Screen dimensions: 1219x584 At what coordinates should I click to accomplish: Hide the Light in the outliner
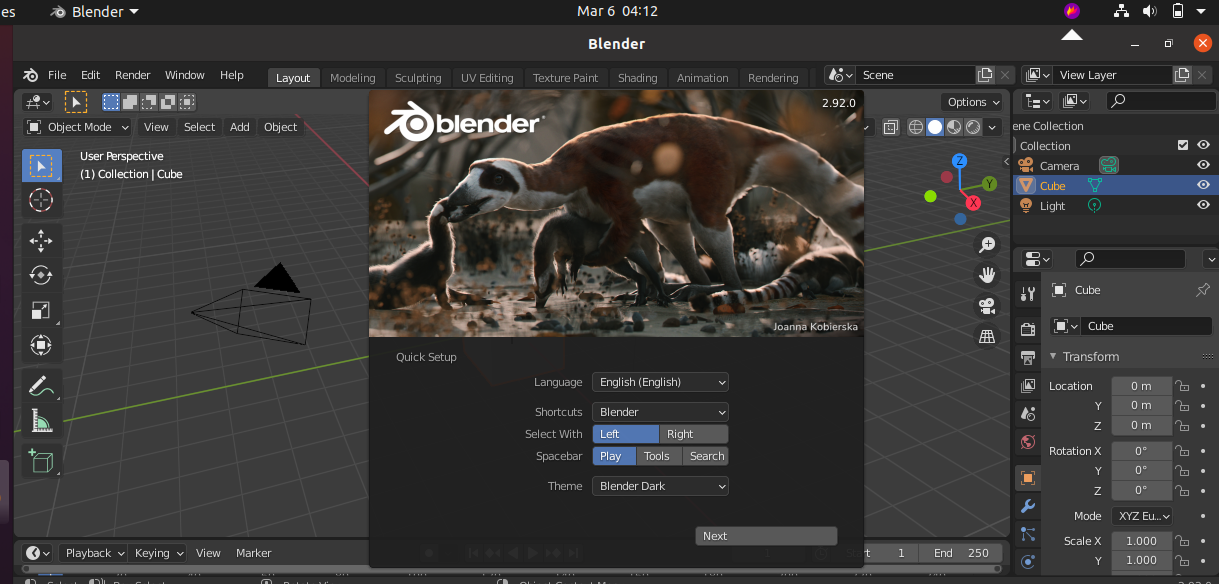click(x=1203, y=206)
